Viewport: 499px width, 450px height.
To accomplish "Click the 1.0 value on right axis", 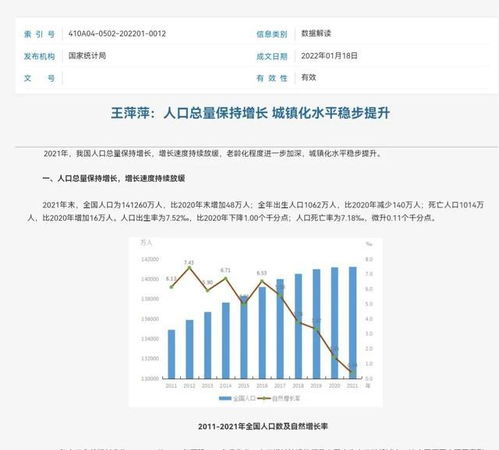I will [x=369, y=364].
